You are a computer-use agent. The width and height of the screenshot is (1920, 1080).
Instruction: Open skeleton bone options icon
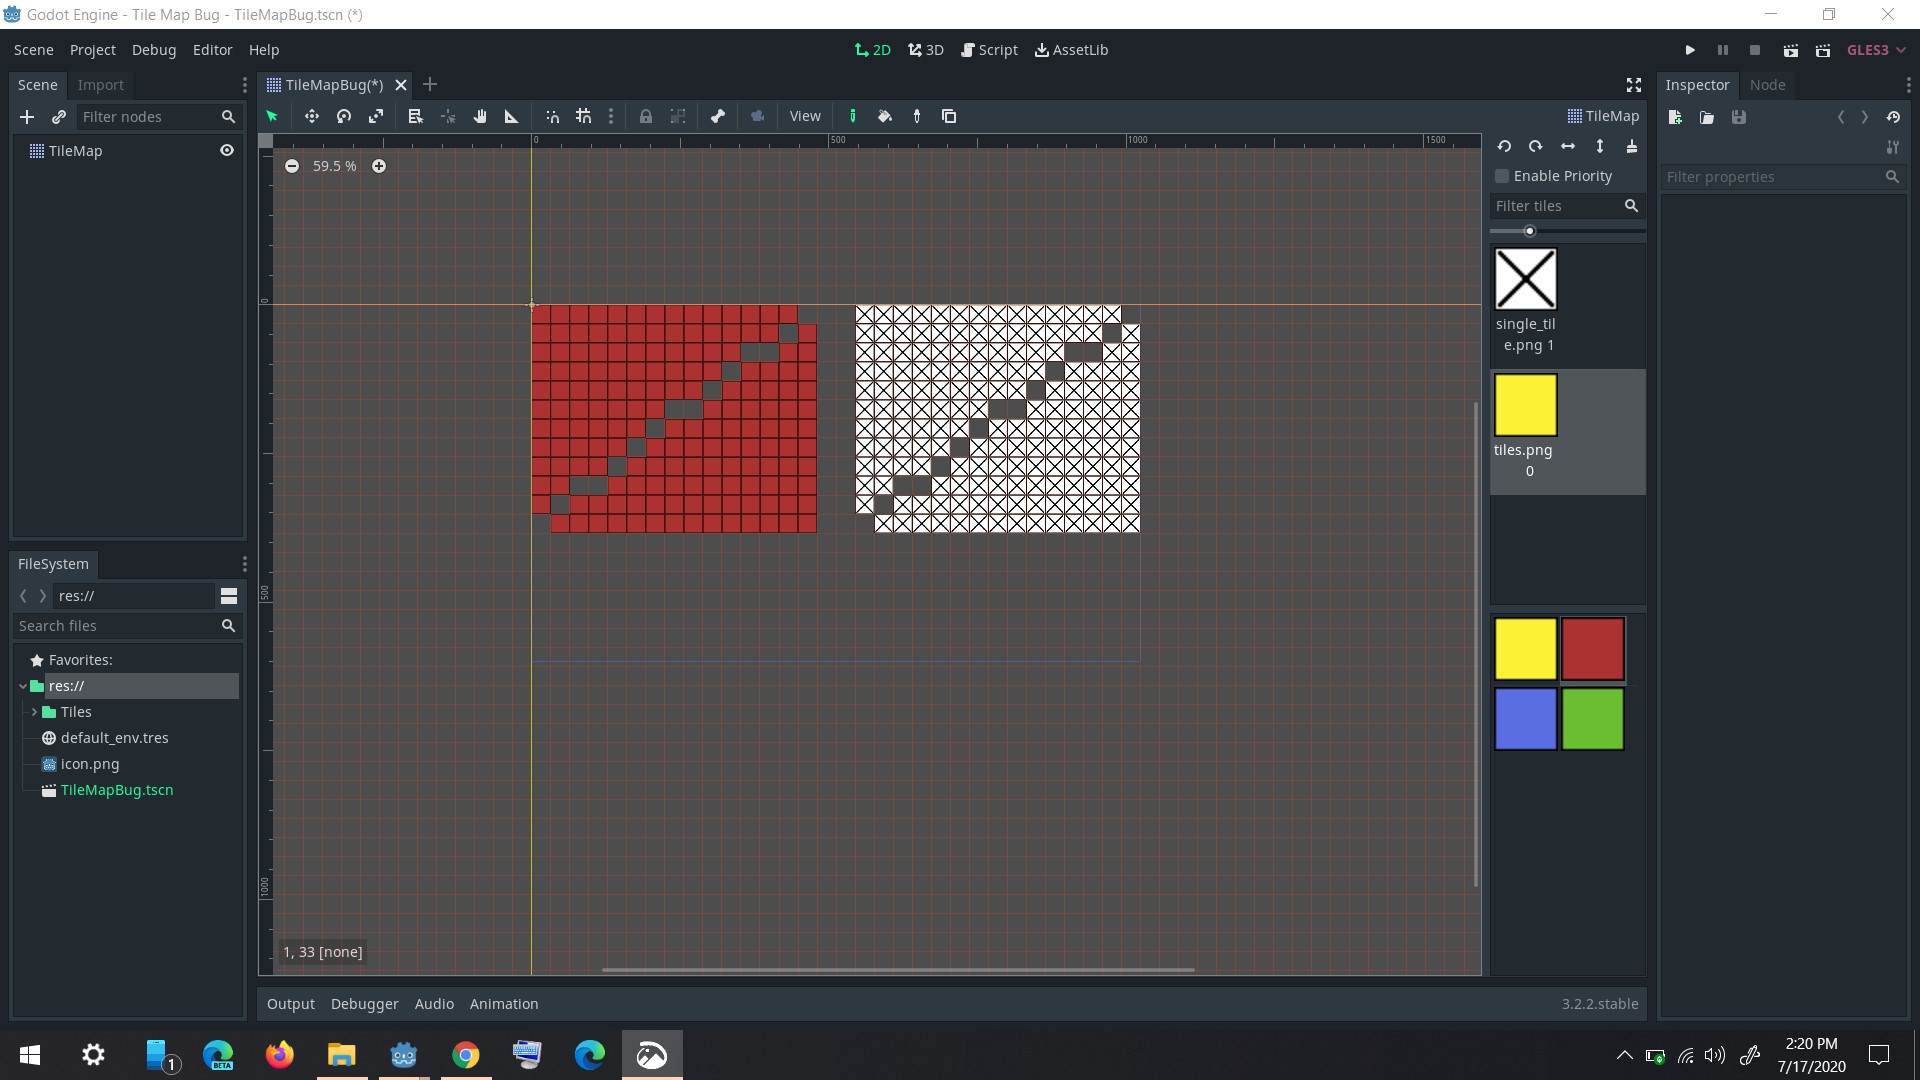pos(718,116)
